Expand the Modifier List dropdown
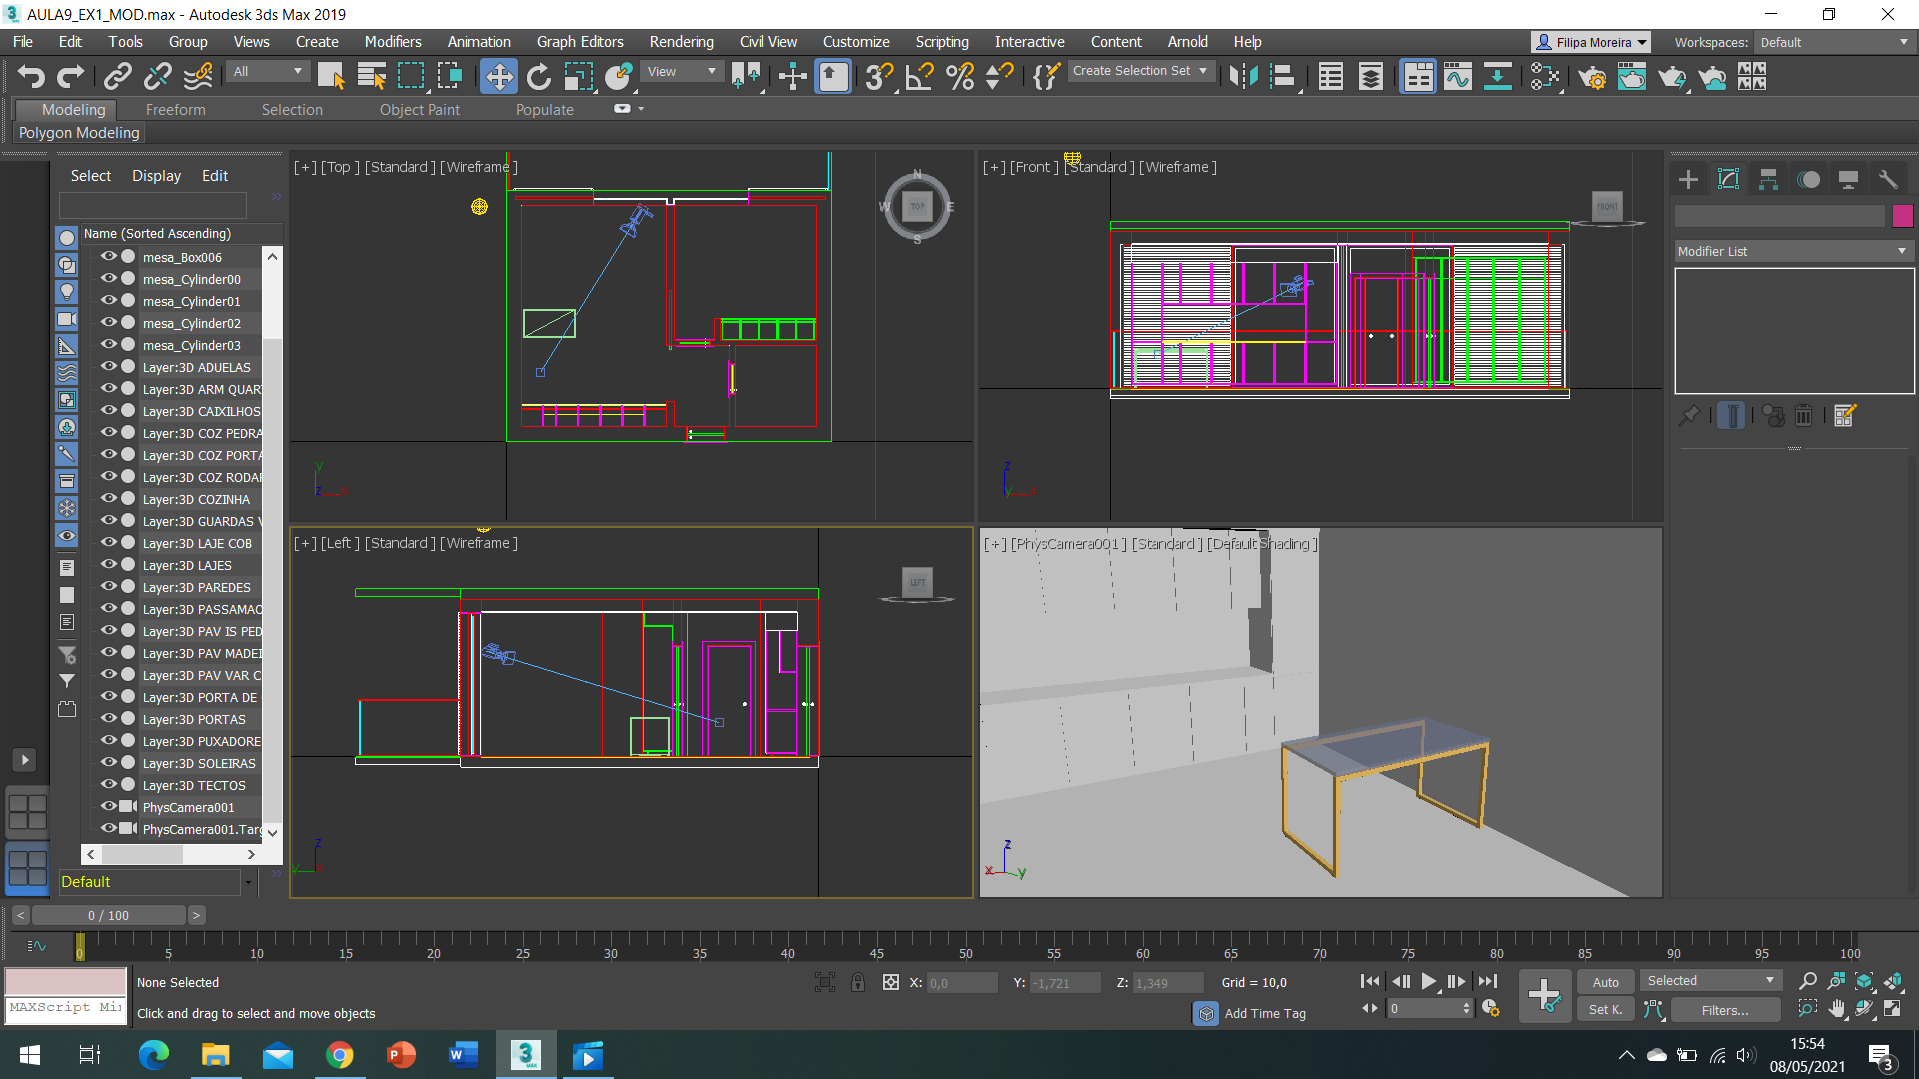 (1793, 251)
